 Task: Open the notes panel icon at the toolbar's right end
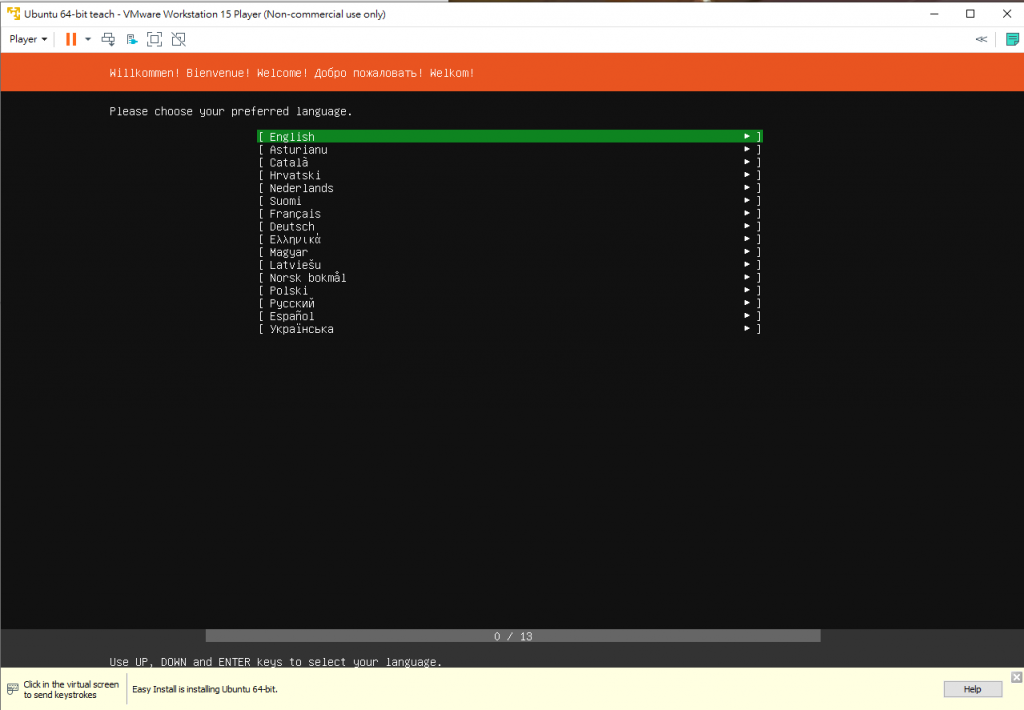(1012, 39)
